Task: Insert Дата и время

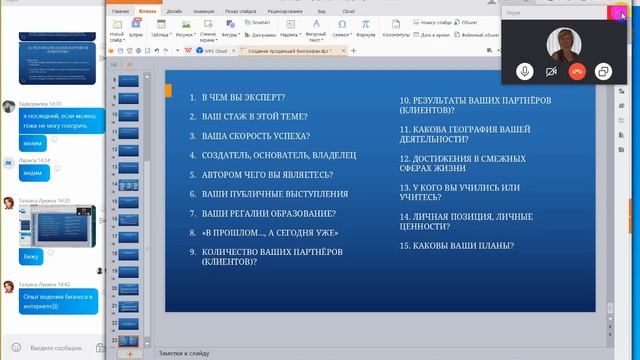Action: (x=431, y=35)
